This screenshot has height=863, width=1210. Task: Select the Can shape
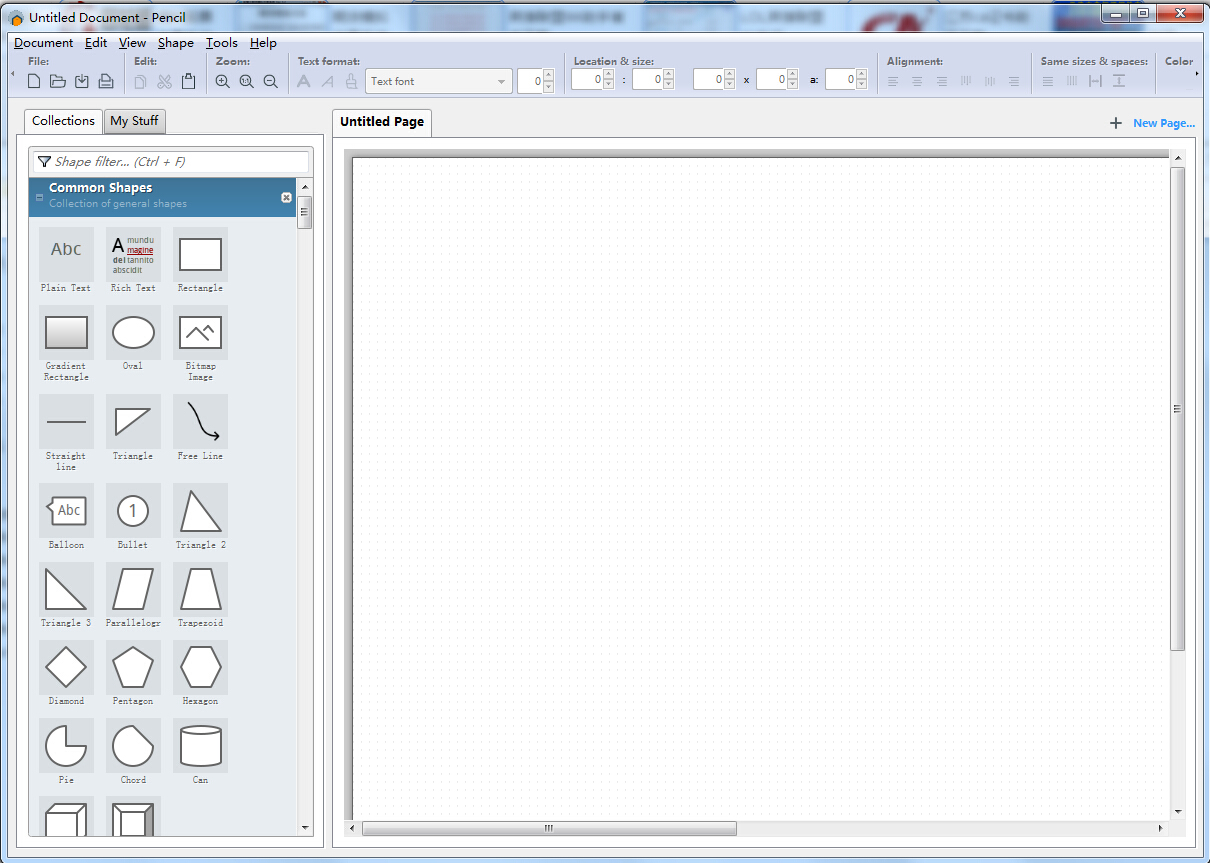pyautogui.click(x=199, y=745)
